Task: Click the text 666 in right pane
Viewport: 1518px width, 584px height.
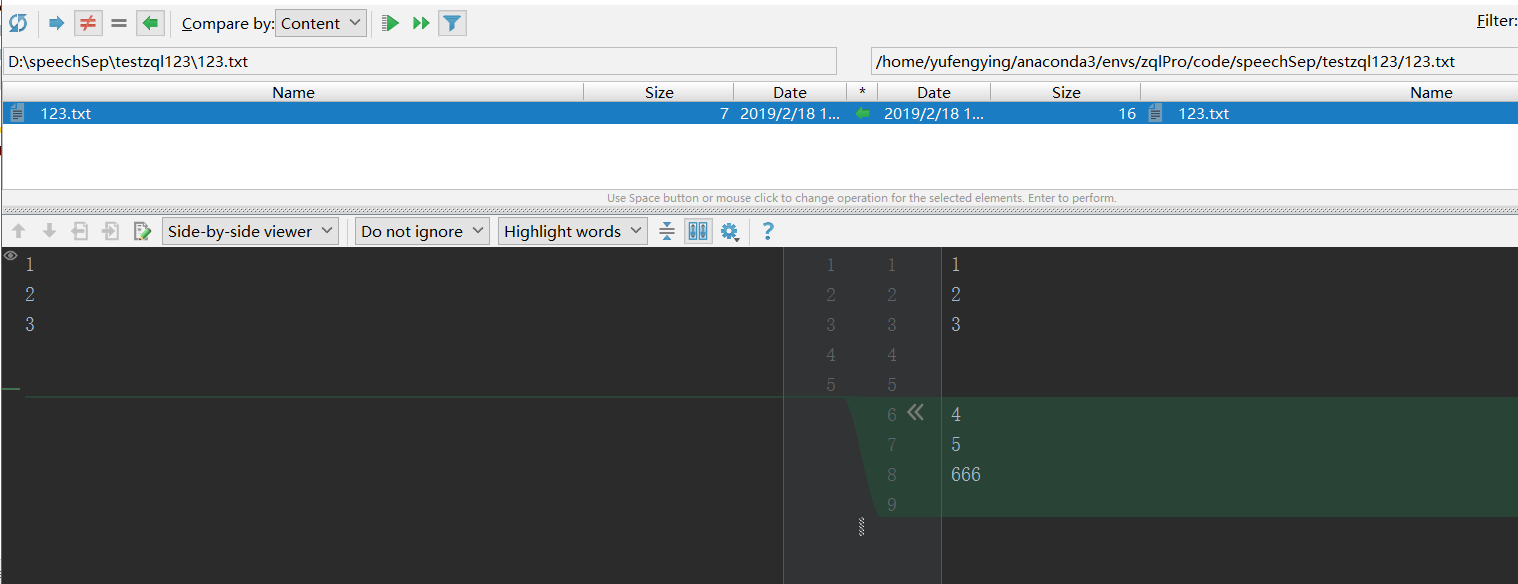Action: pyautogui.click(x=966, y=474)
